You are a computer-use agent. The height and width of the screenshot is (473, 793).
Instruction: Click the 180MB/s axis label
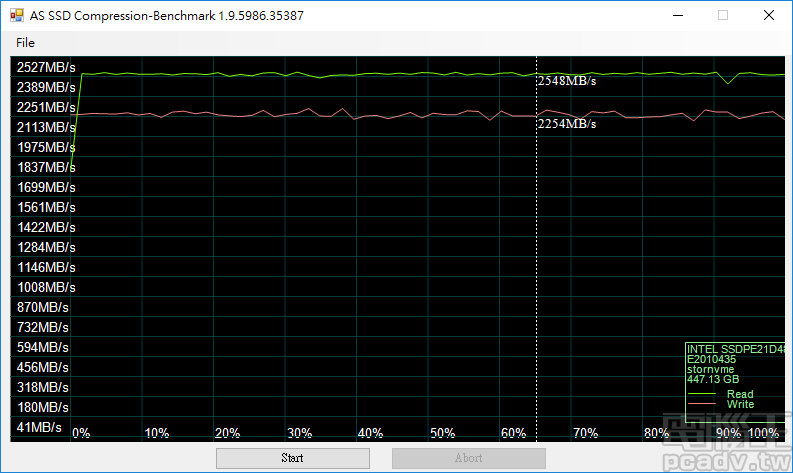(x=42, y=407)
